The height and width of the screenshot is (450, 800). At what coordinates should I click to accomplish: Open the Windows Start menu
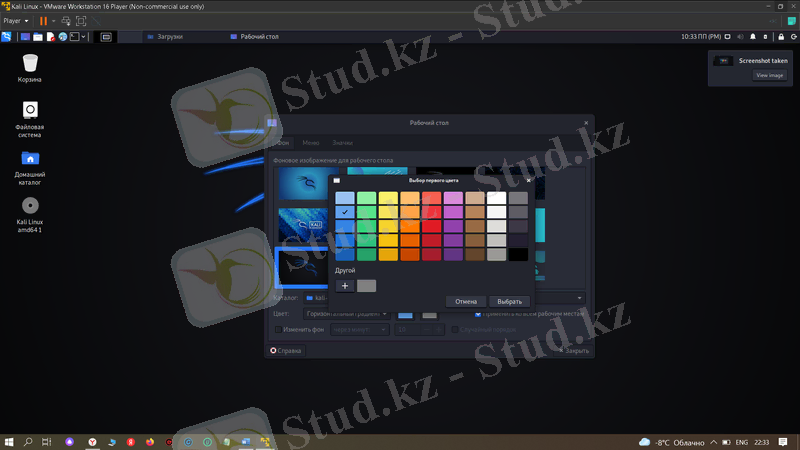[x=9, y=442]
